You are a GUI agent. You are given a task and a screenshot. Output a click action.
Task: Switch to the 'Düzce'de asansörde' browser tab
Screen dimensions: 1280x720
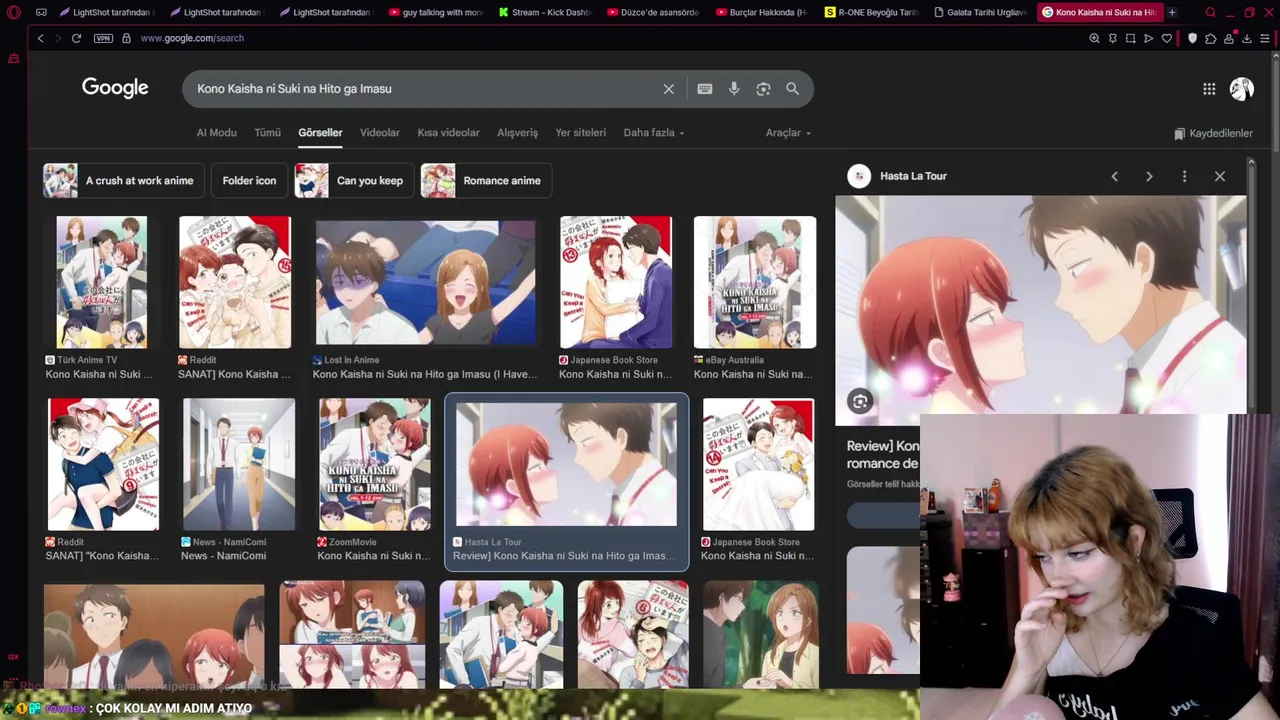point(654,12)
